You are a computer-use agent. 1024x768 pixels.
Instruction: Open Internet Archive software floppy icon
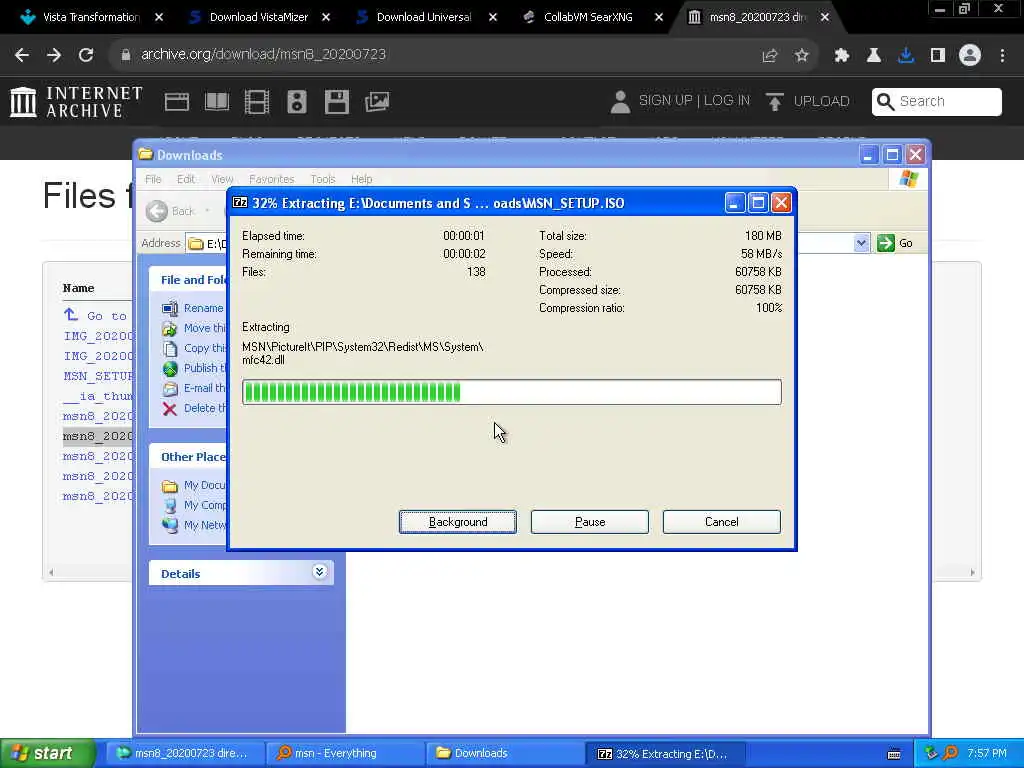(x=337, y=102)
